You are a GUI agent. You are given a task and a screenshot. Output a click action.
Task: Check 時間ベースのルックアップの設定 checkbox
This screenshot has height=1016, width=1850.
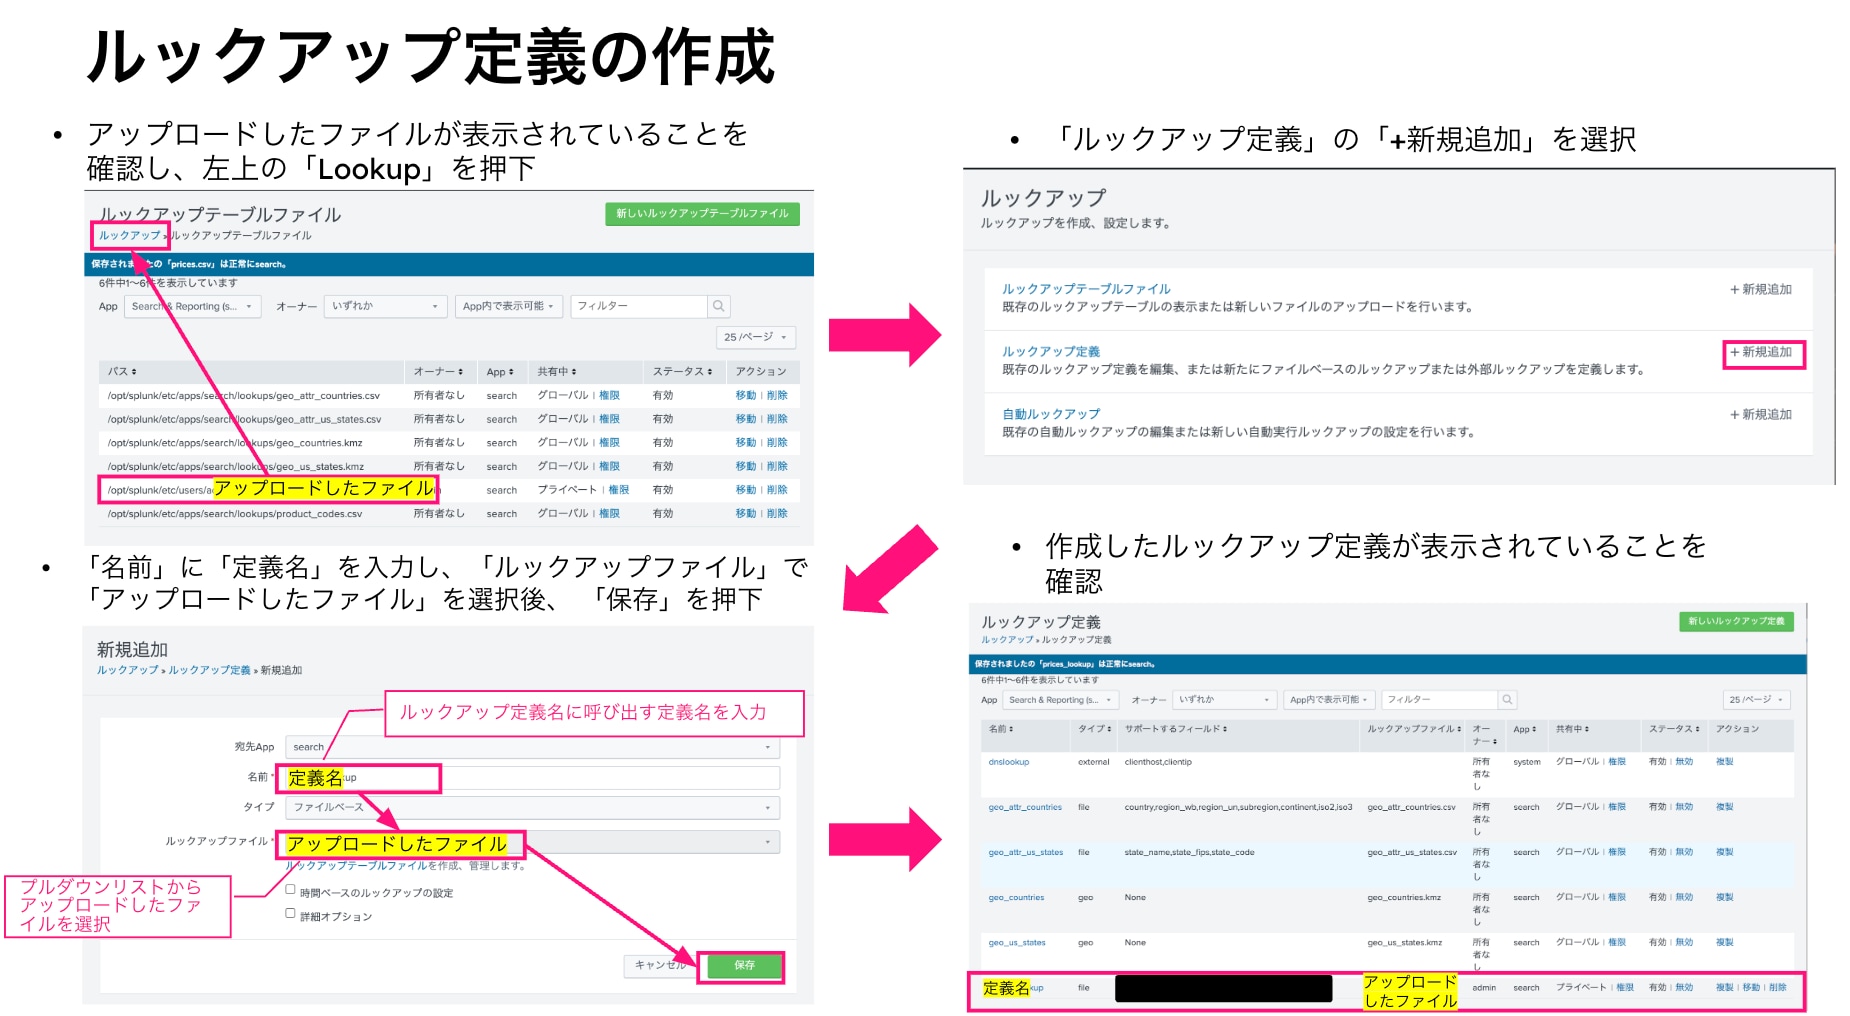291,889
